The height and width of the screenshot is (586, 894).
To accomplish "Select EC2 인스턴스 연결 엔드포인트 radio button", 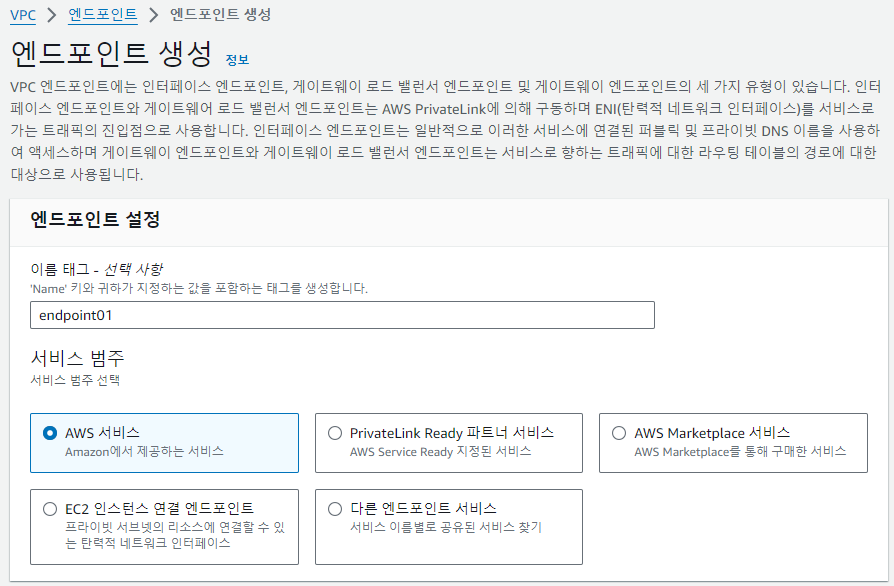I will (x=50, y=508).
